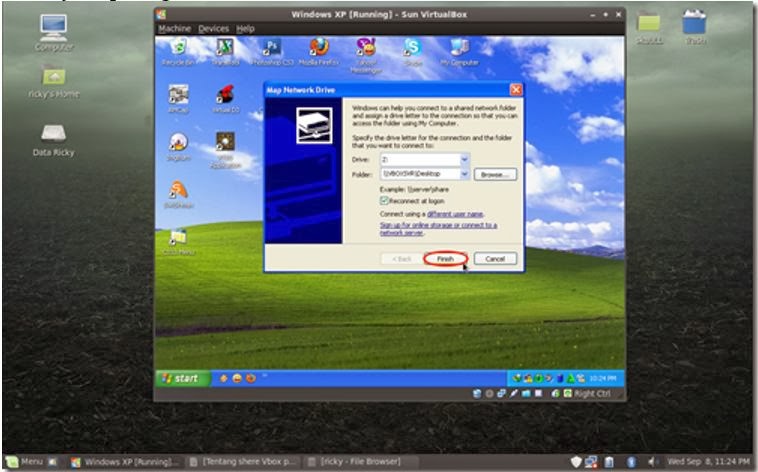Launch Mozilla Firefox from XP desktop
The image size is (758, 472).
tap(319, 51)
